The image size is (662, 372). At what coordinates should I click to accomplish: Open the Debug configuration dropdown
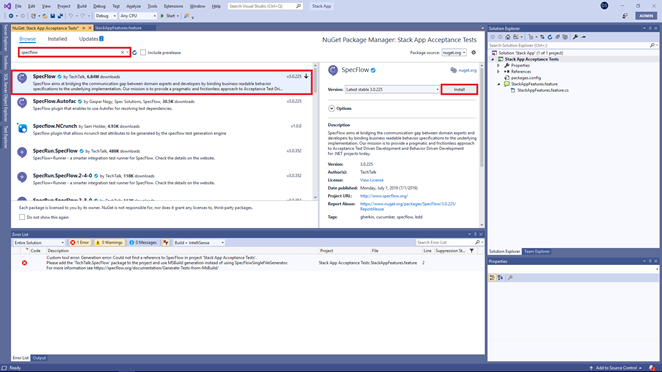[106, 16]
